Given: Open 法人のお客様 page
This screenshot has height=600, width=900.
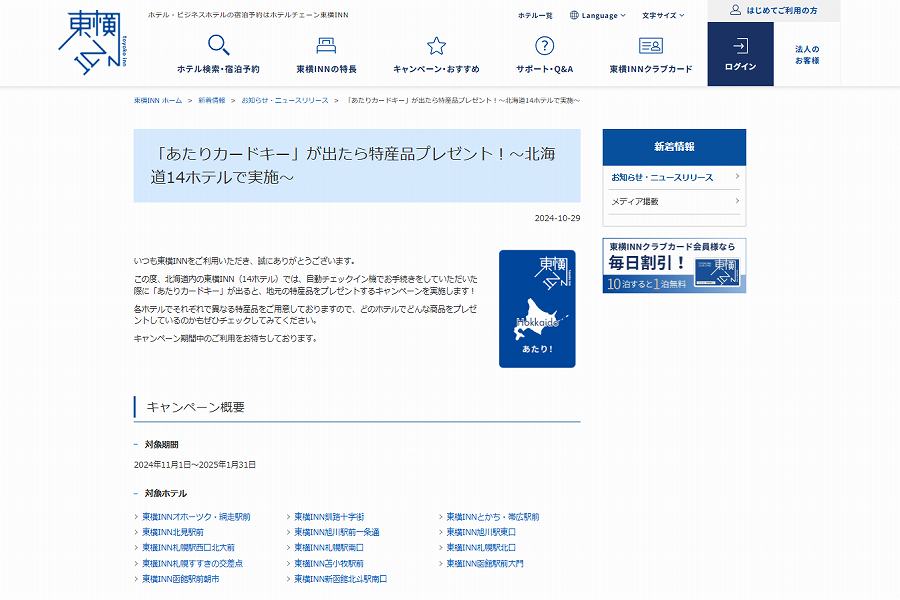Looking at the screenshot, I should pos(807,55).
